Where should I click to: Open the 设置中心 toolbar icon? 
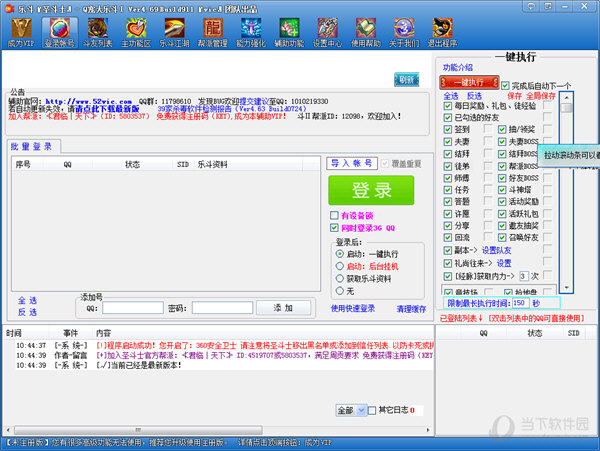(328, 33)
